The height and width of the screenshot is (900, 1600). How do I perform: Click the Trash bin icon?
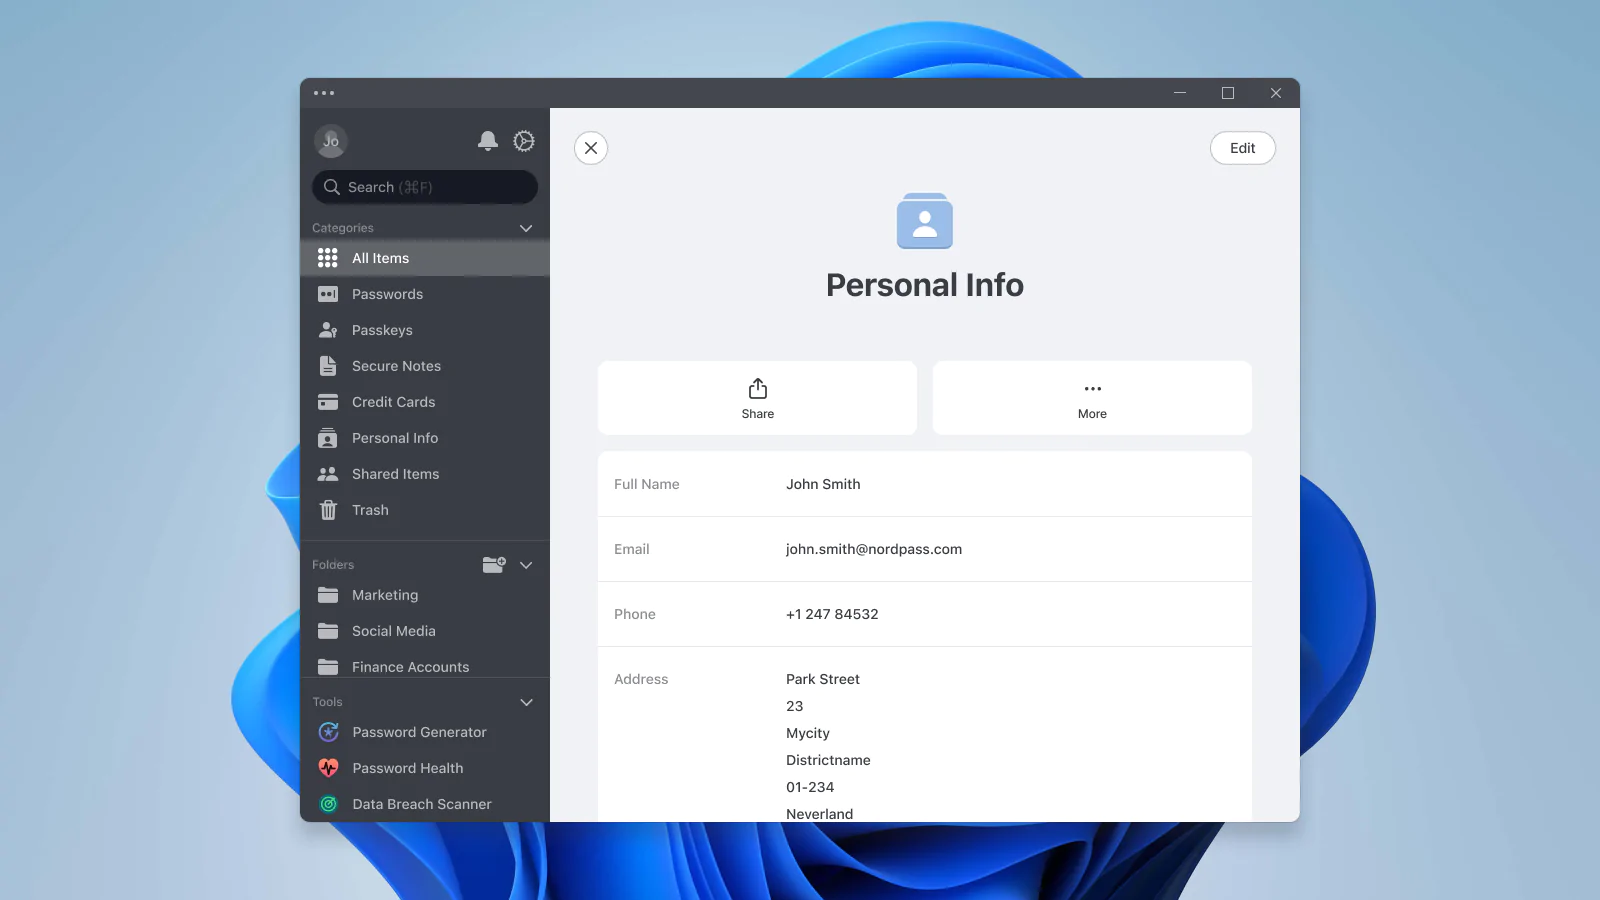[328, 510]
